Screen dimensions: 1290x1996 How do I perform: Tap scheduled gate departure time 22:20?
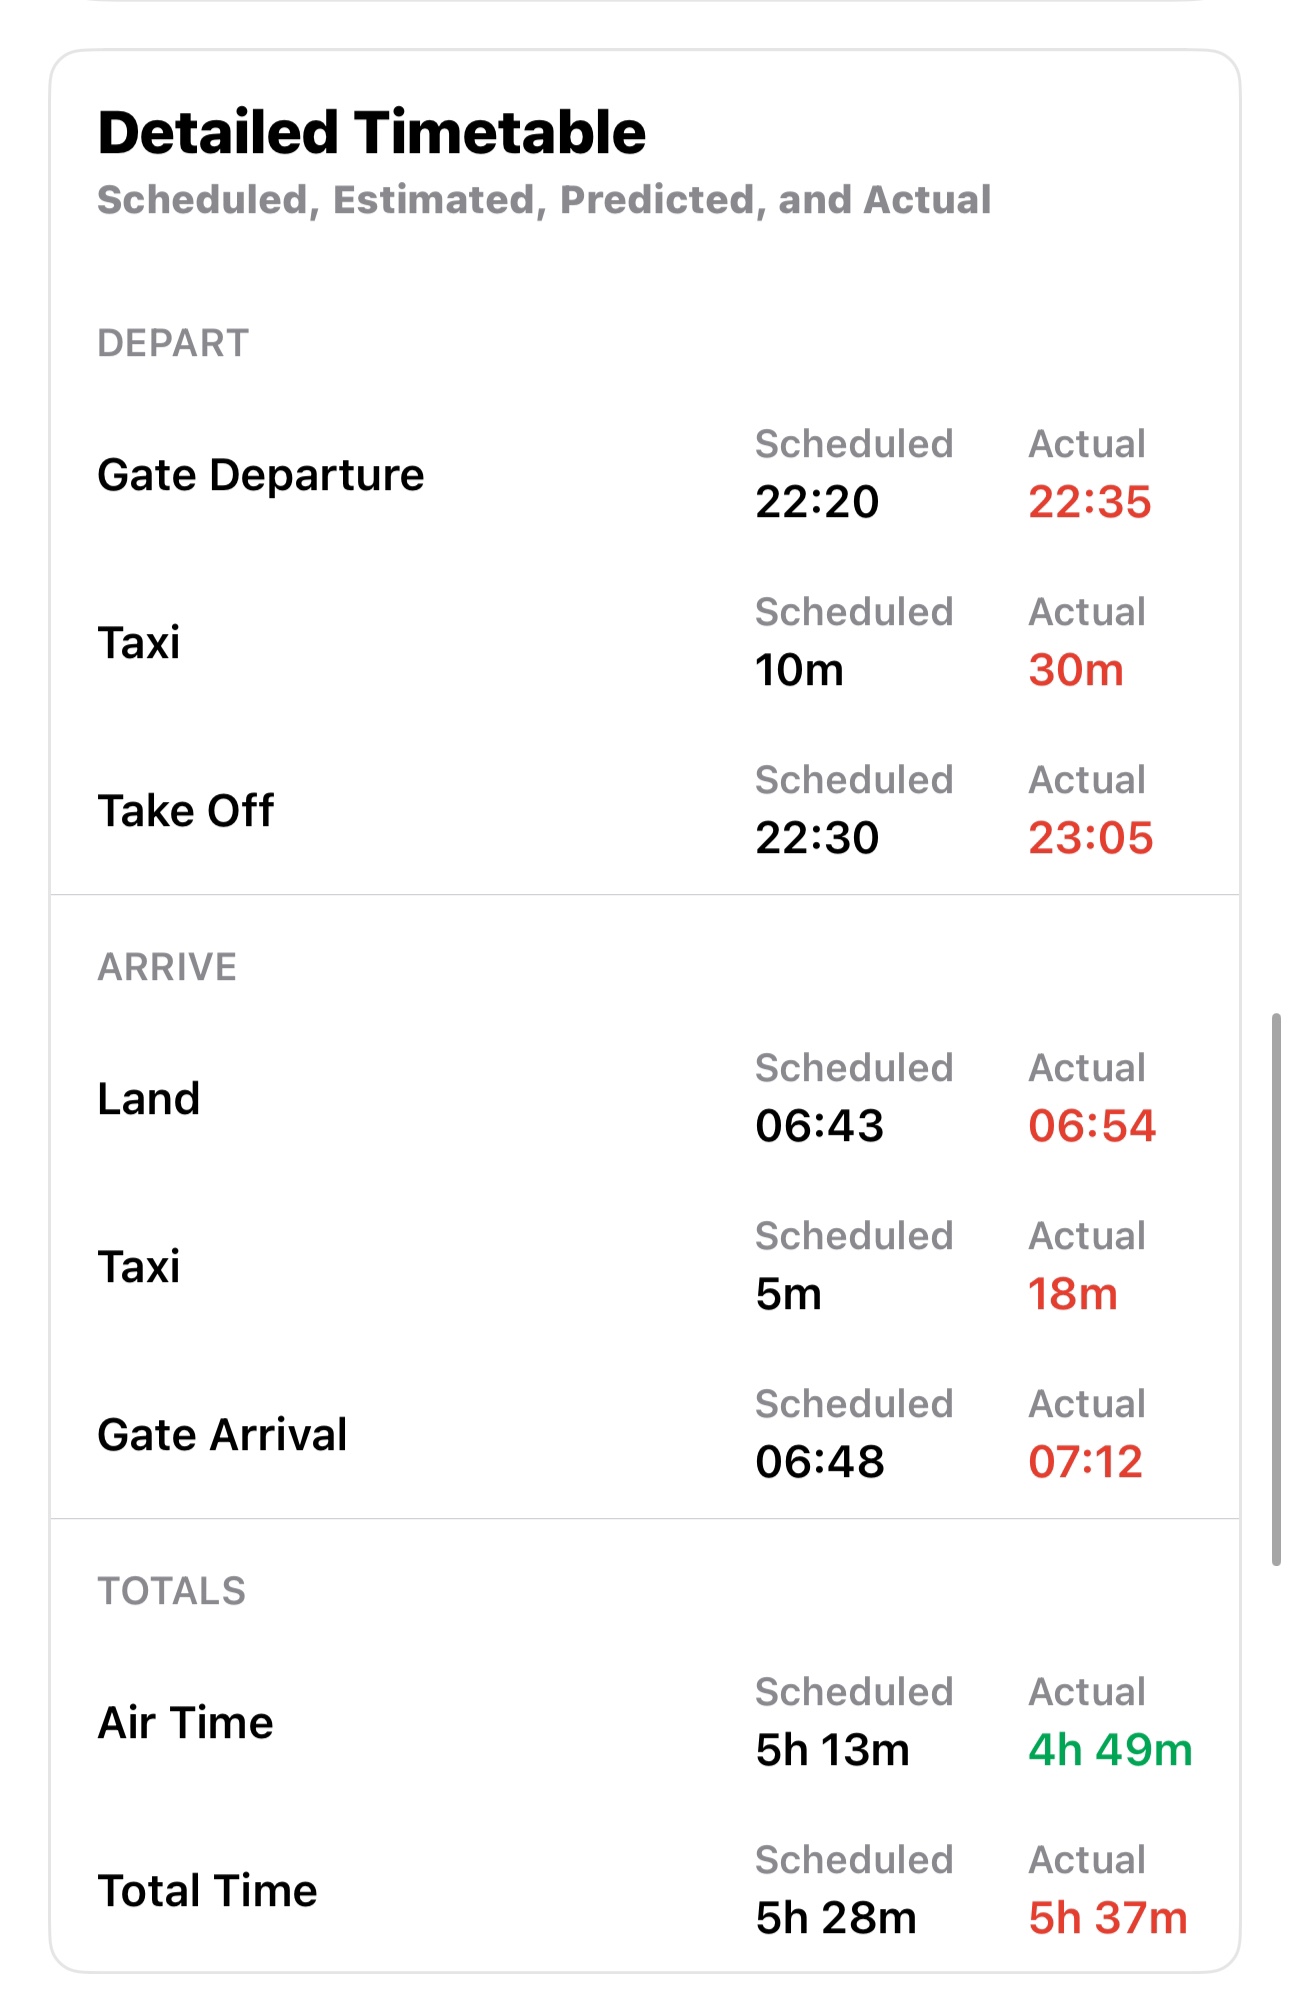tap(817, 501)
